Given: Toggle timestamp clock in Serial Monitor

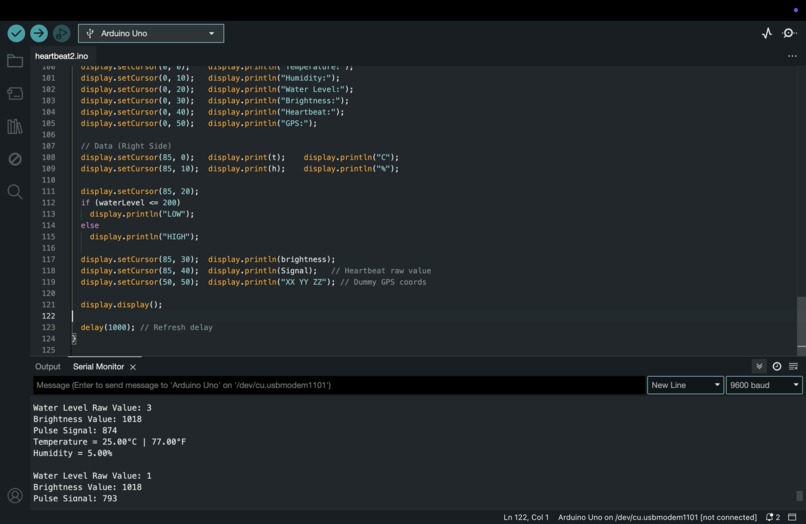Looking at the screenshot, I should (777, 366).
